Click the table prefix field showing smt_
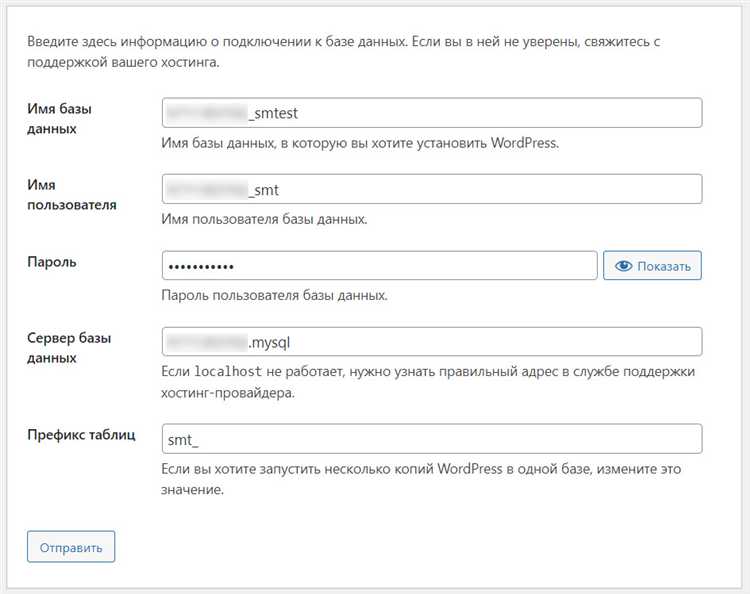This screenshot has width=750, height=594. click(432, 439)
